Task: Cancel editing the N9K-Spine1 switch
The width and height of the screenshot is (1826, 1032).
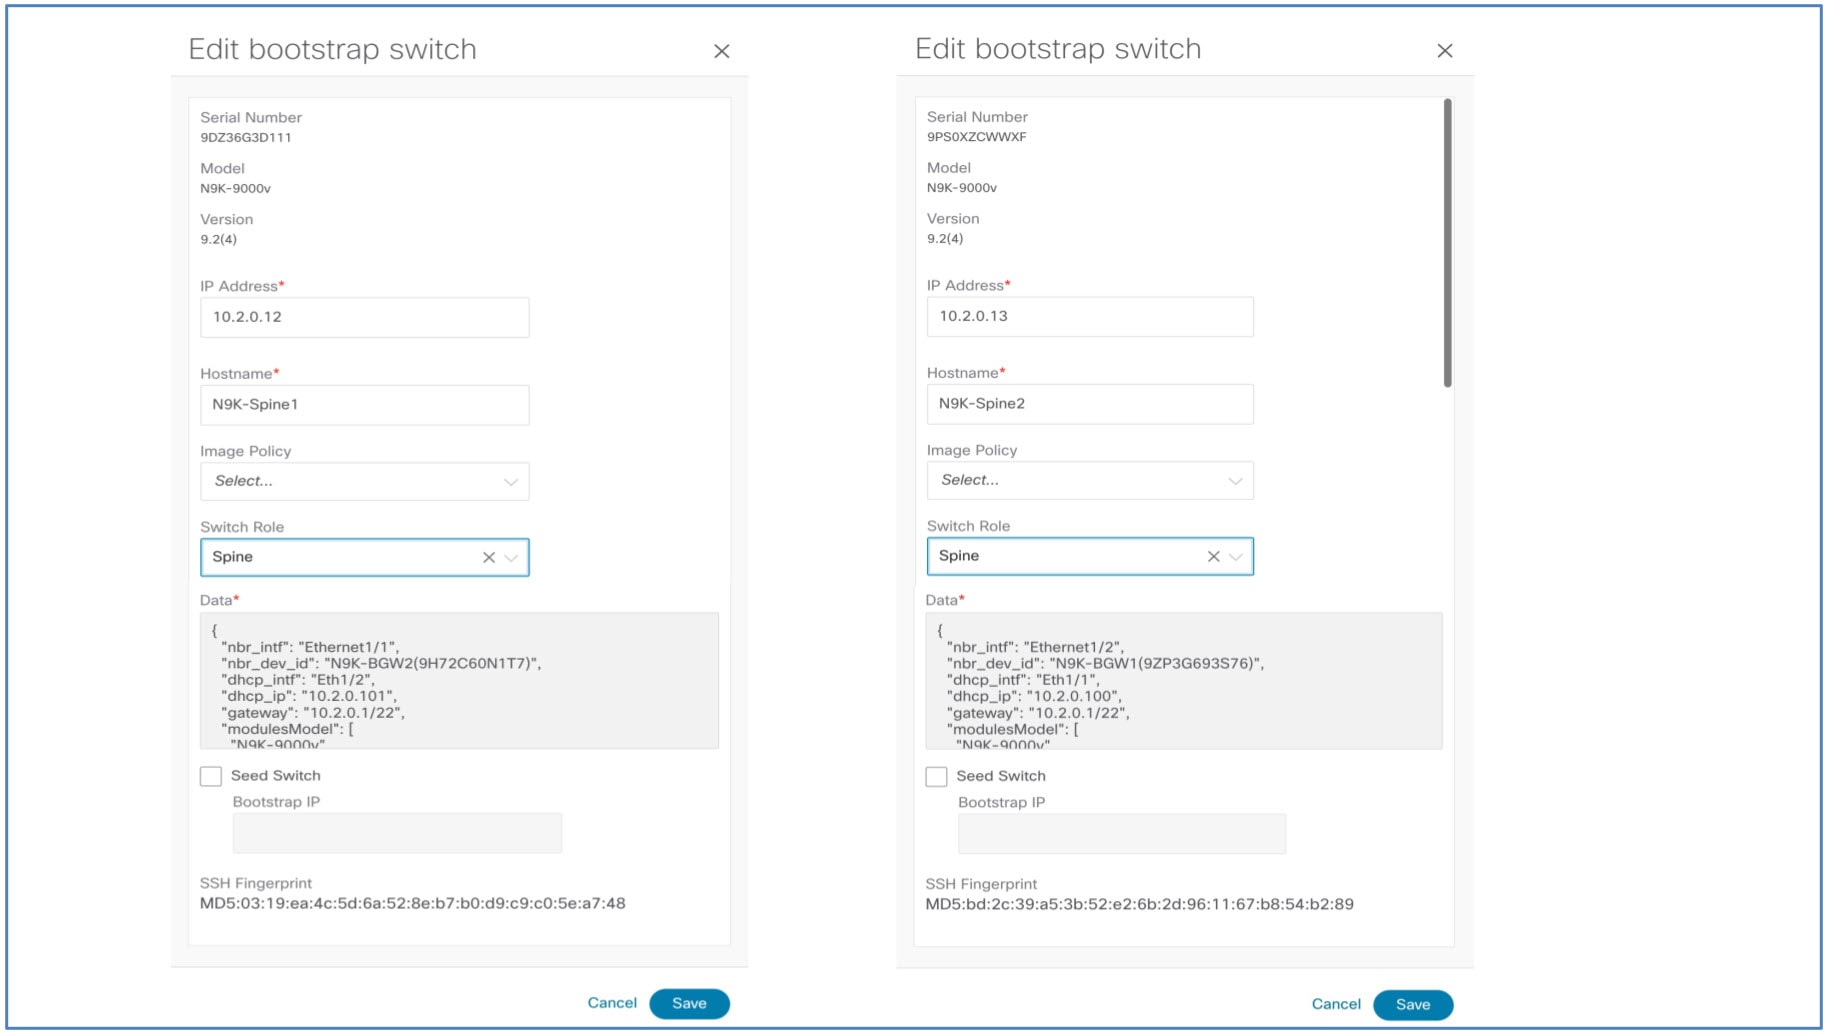Action: (612, 1003)
